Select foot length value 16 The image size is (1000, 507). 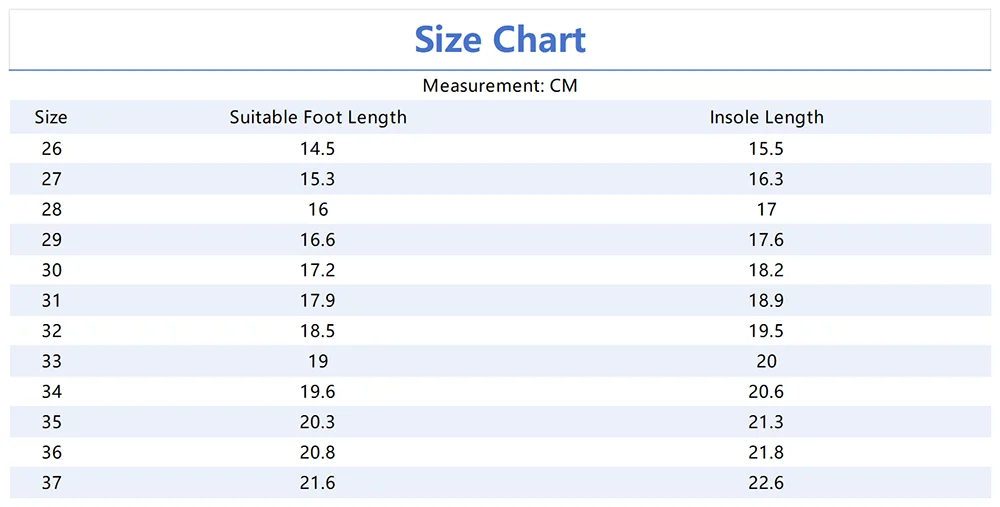(318, 210)
